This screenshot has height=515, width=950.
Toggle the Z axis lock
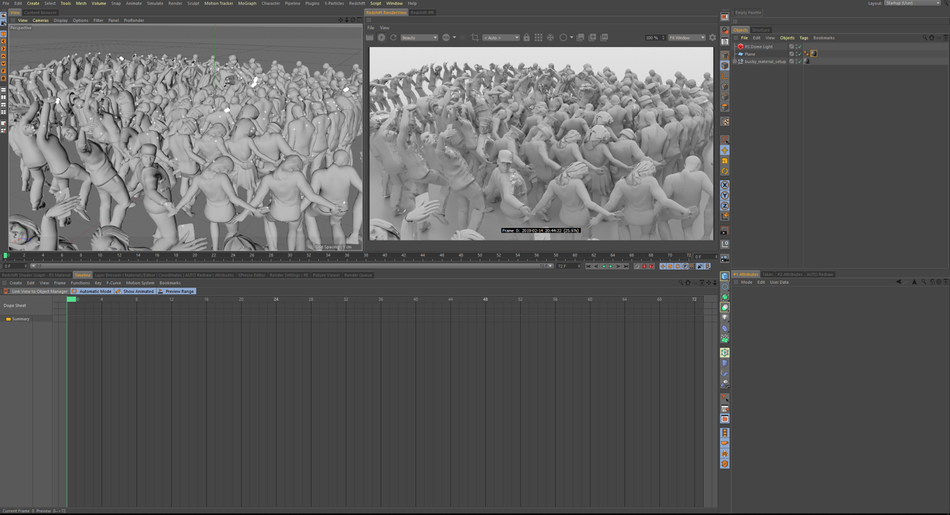coord(725,206)
